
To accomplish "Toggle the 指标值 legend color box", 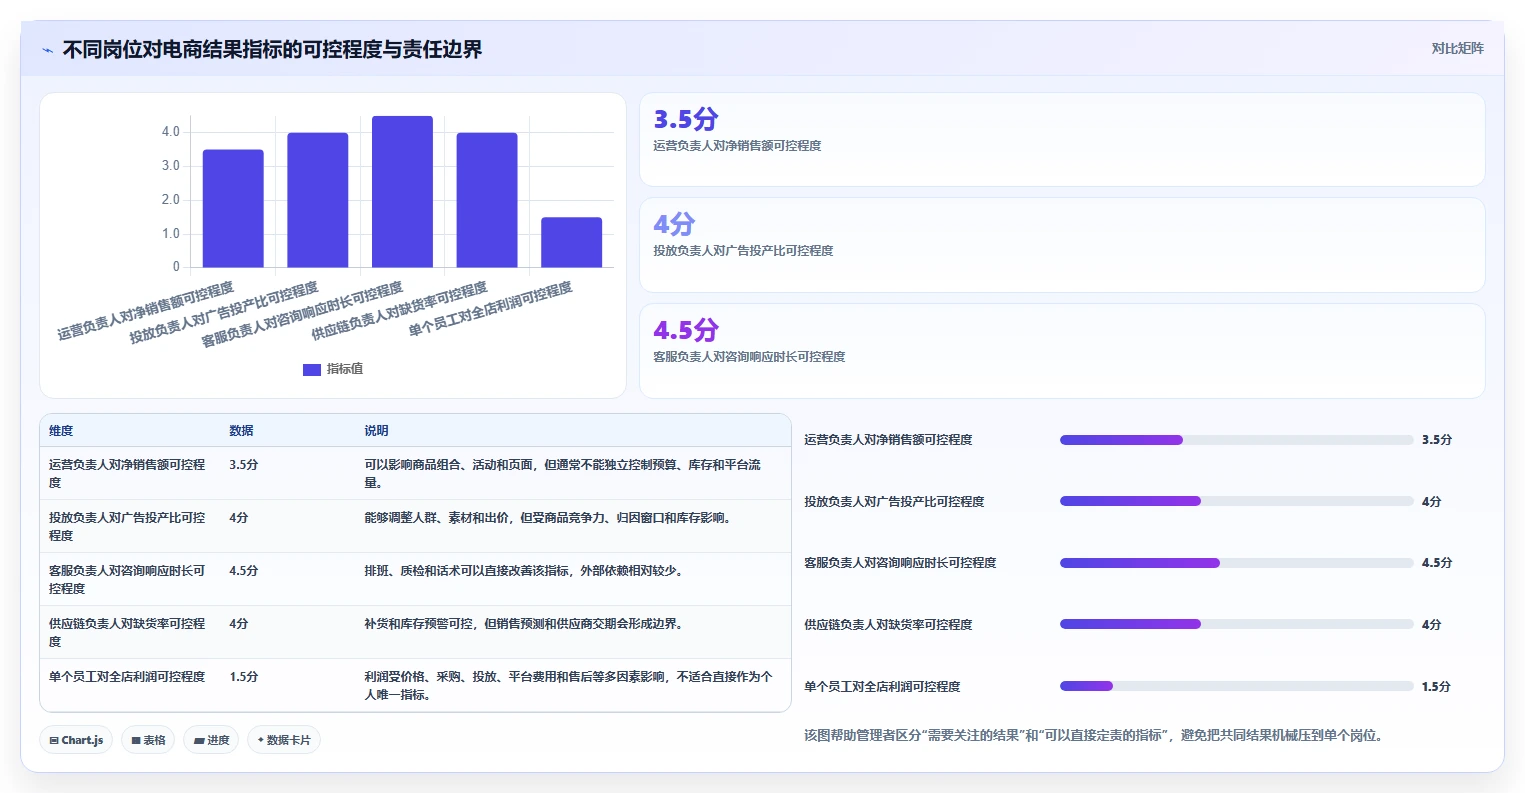I will point(312,369).
